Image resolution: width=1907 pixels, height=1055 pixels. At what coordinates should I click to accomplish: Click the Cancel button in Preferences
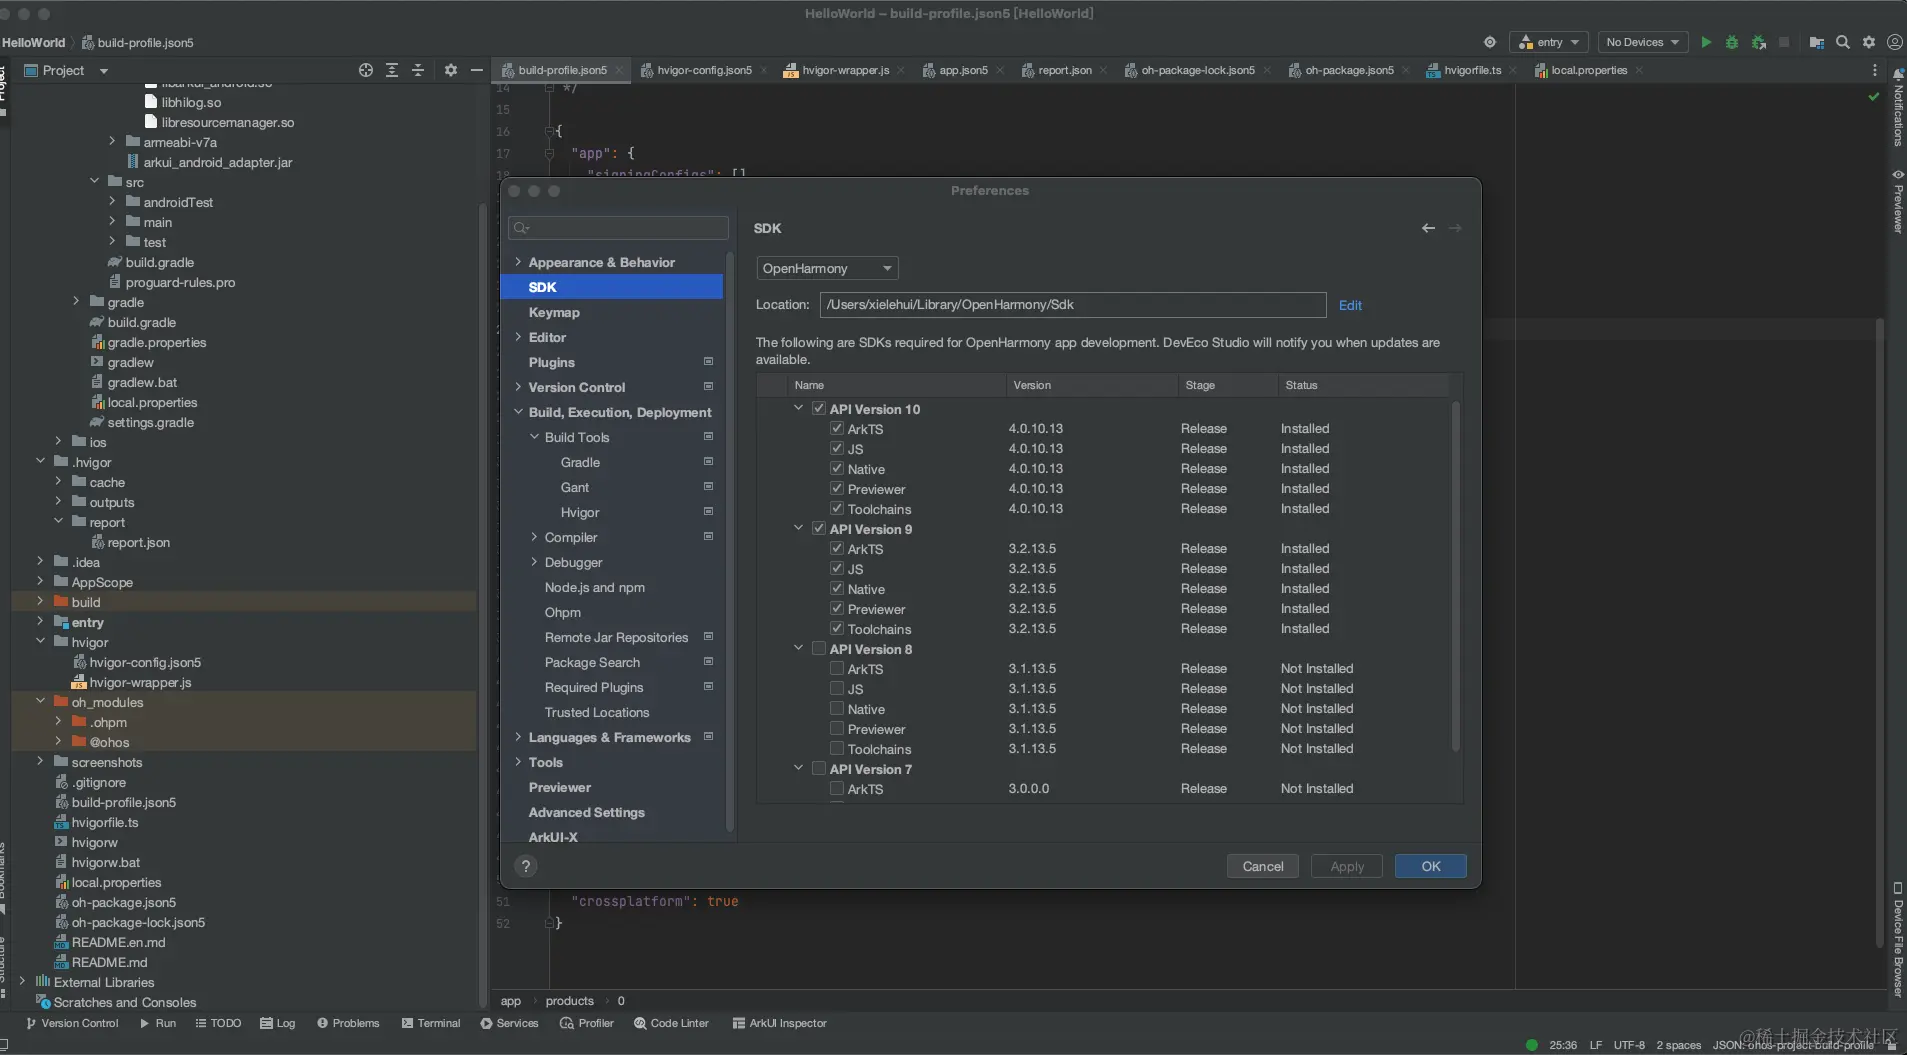pos(1262,866)
